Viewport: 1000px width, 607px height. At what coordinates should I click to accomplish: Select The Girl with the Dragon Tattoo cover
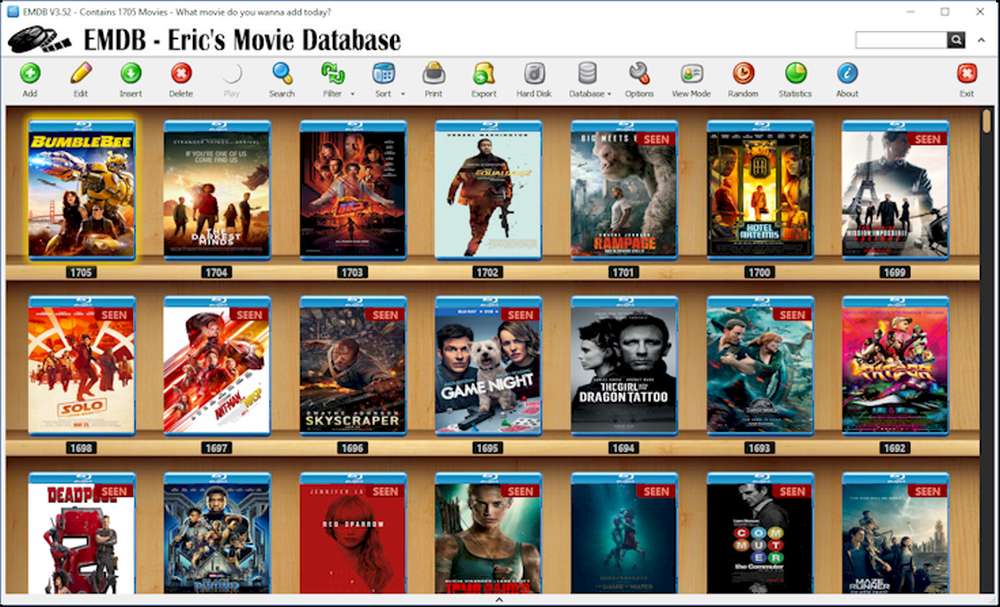pyautogui.click(x=624, y=365)
